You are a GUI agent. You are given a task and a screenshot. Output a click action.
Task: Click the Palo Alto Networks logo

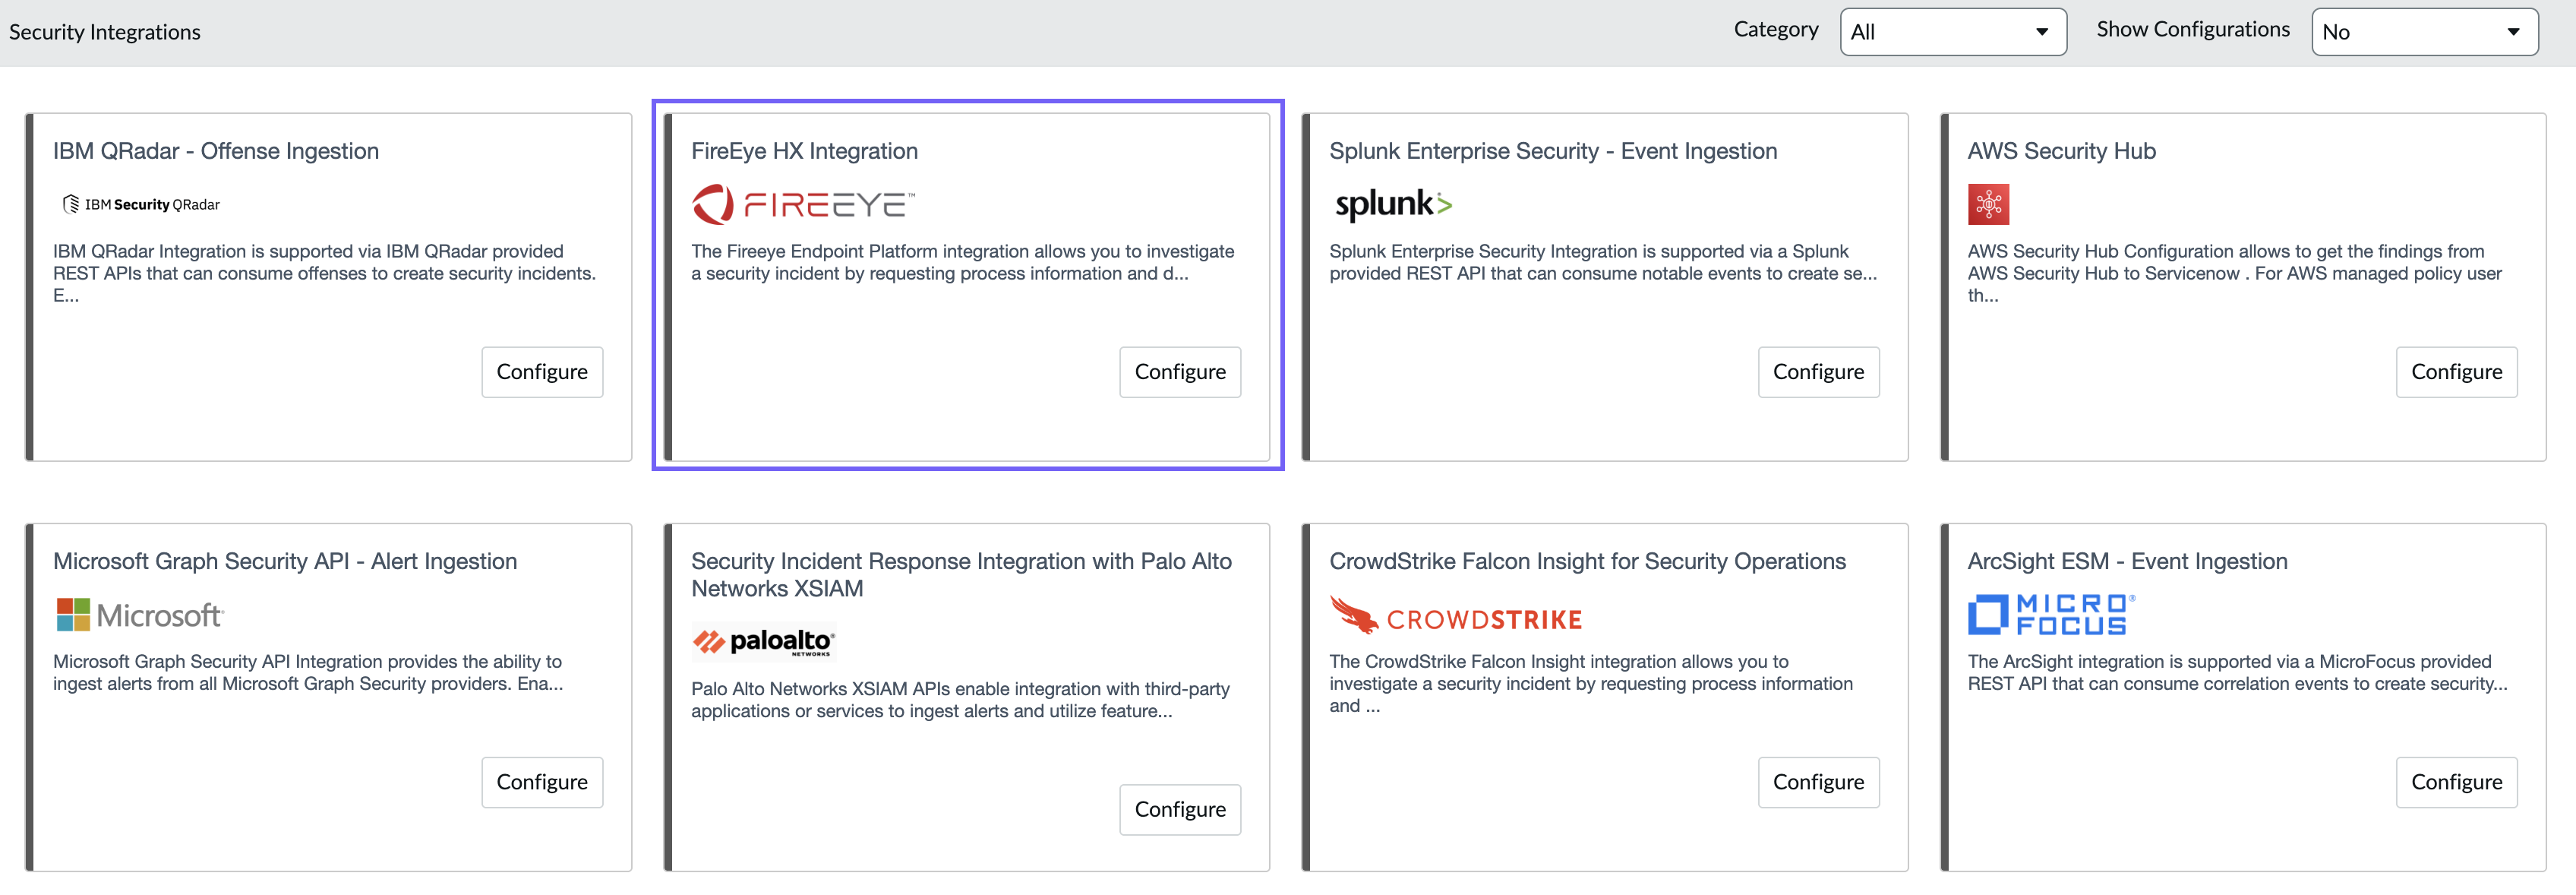[764, 641]
